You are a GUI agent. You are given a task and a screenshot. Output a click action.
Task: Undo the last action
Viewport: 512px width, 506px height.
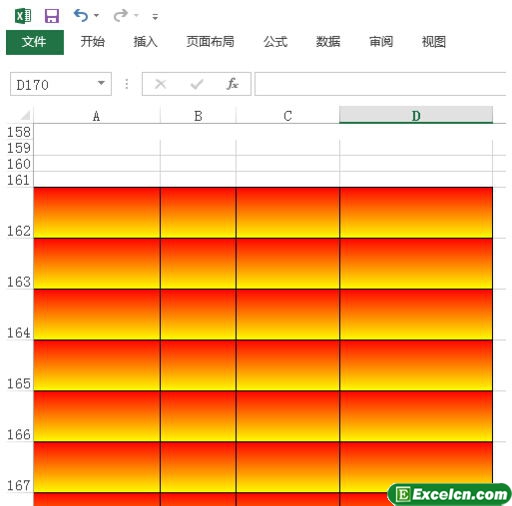click(81, 15)
